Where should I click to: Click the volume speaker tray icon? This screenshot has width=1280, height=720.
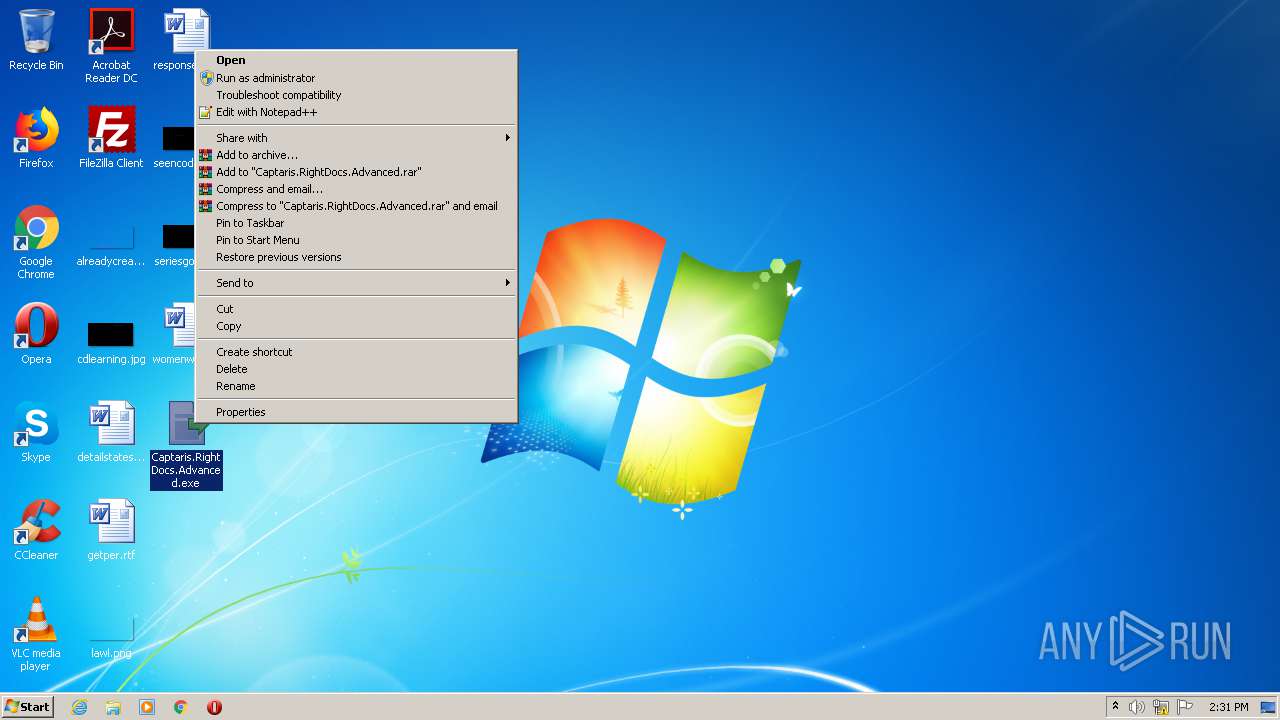(x=1137, y=707)
